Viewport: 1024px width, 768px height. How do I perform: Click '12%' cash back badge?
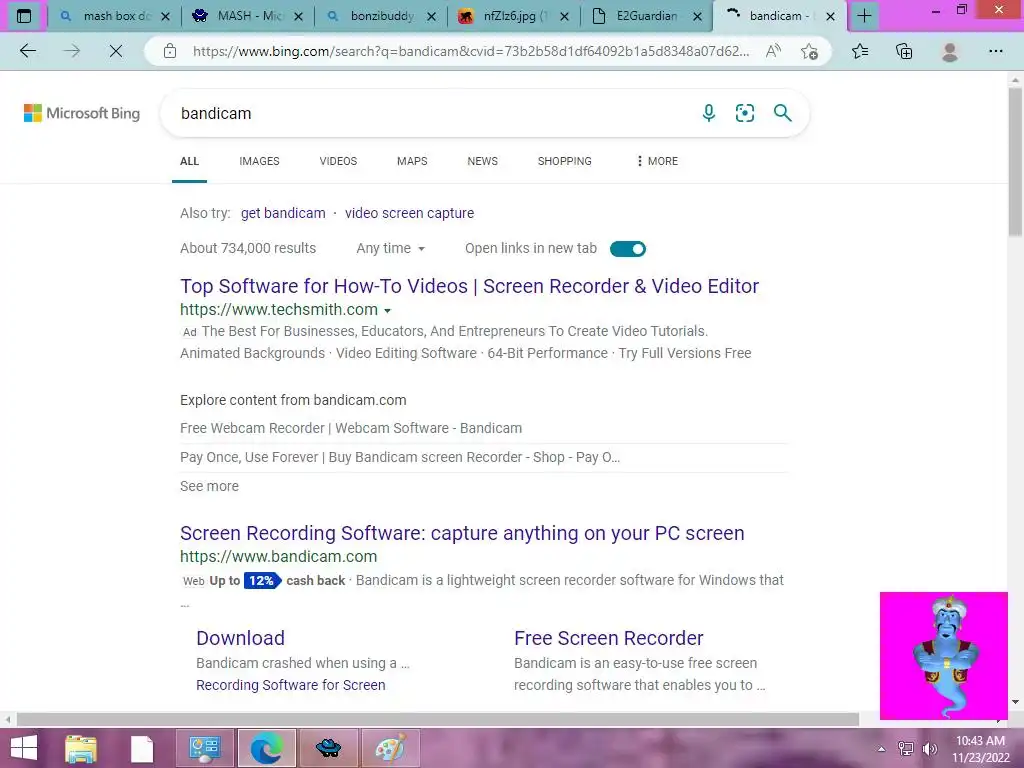pyautogui.click(x=261, y=580)
